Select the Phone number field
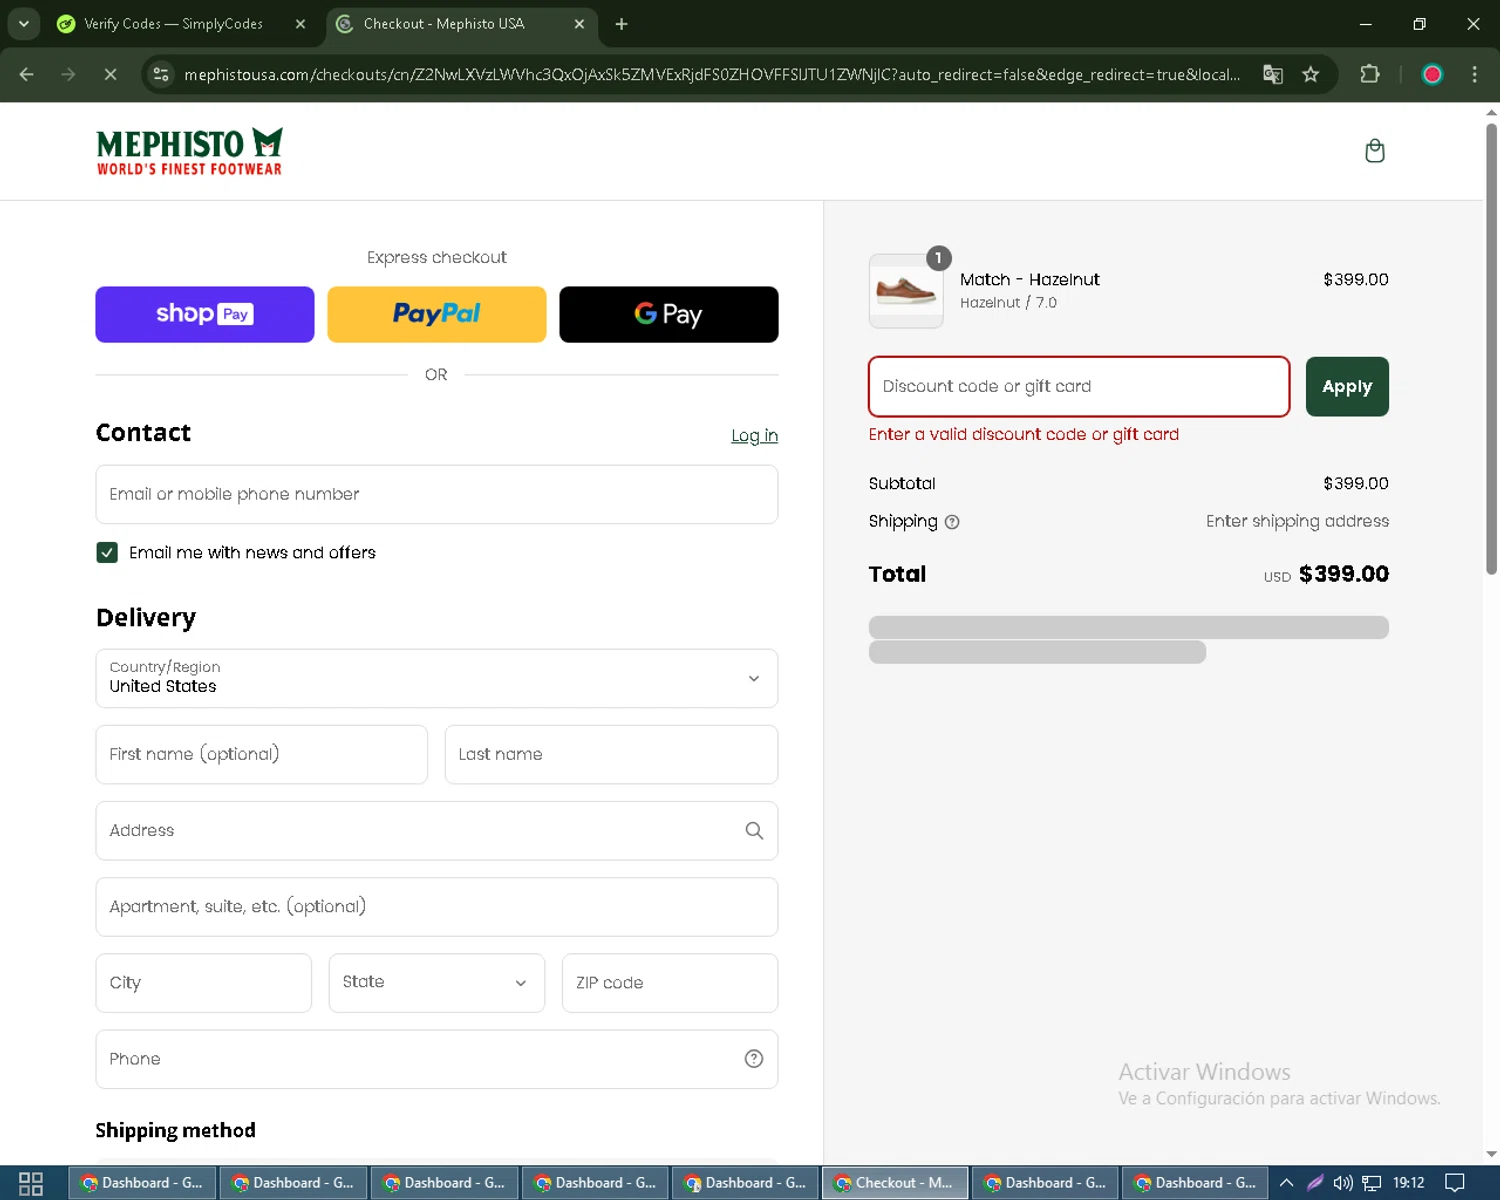Image resolution: width=1500 pixels, height=1200 pixels. pos(437,1059)
